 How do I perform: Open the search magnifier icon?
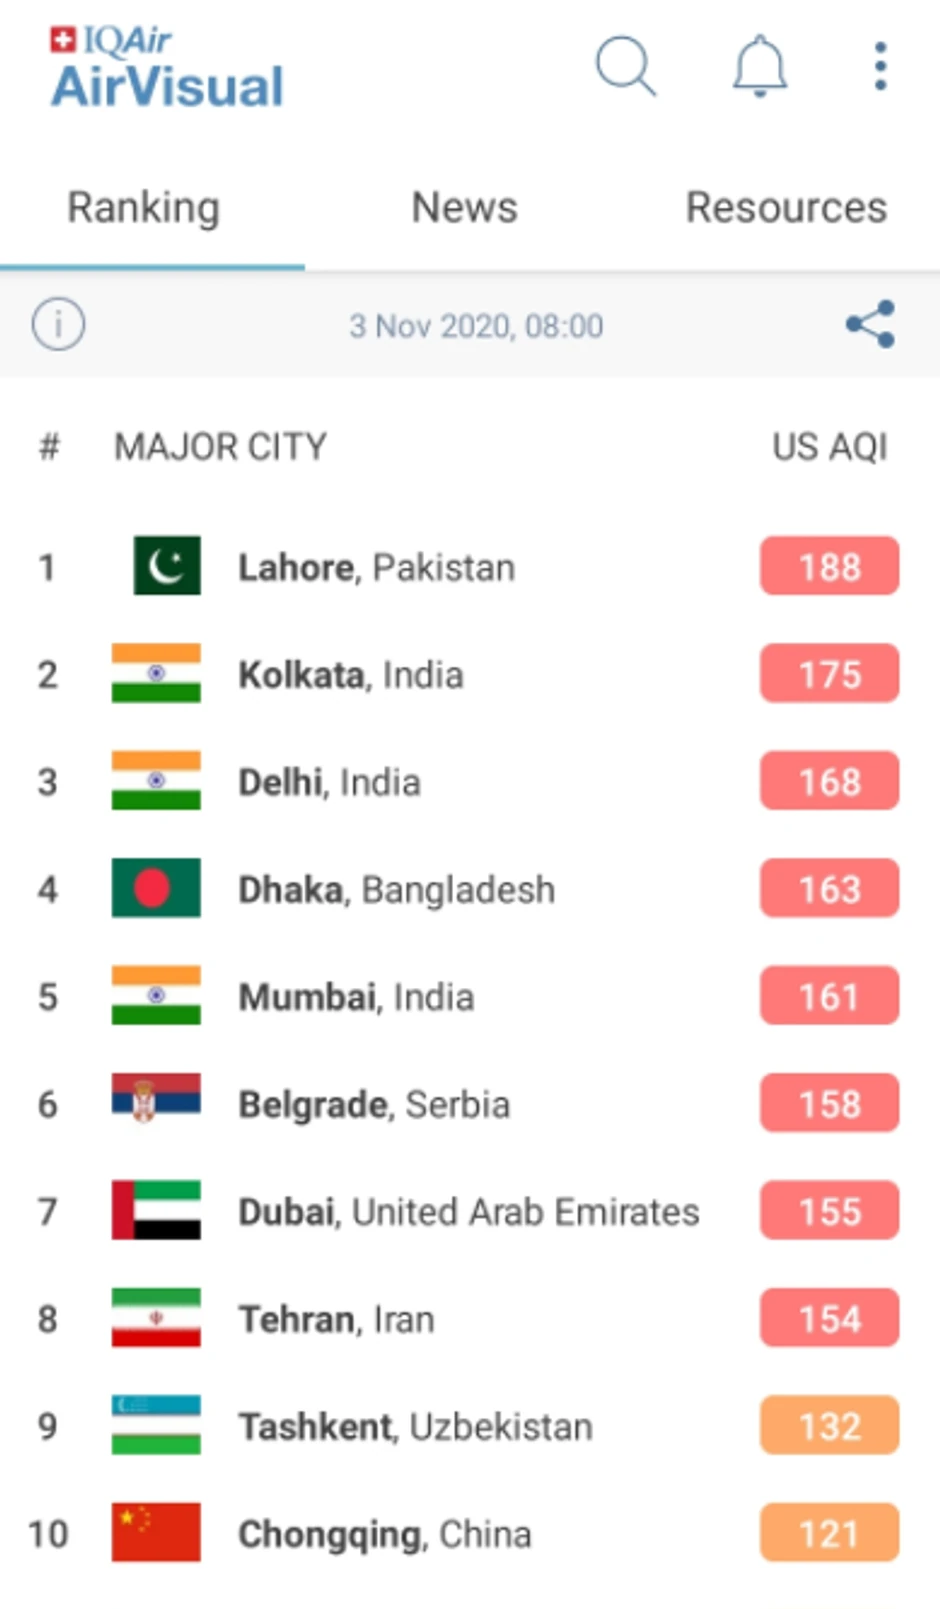[x=625, y=66]
